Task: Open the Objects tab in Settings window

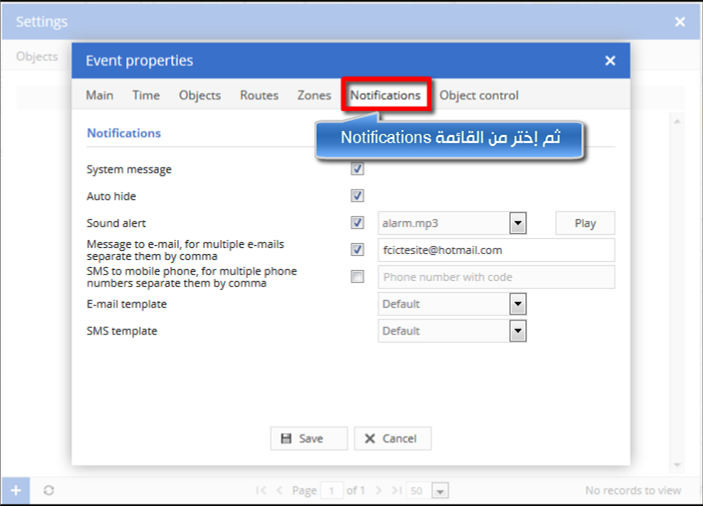Action: point(37,56)
